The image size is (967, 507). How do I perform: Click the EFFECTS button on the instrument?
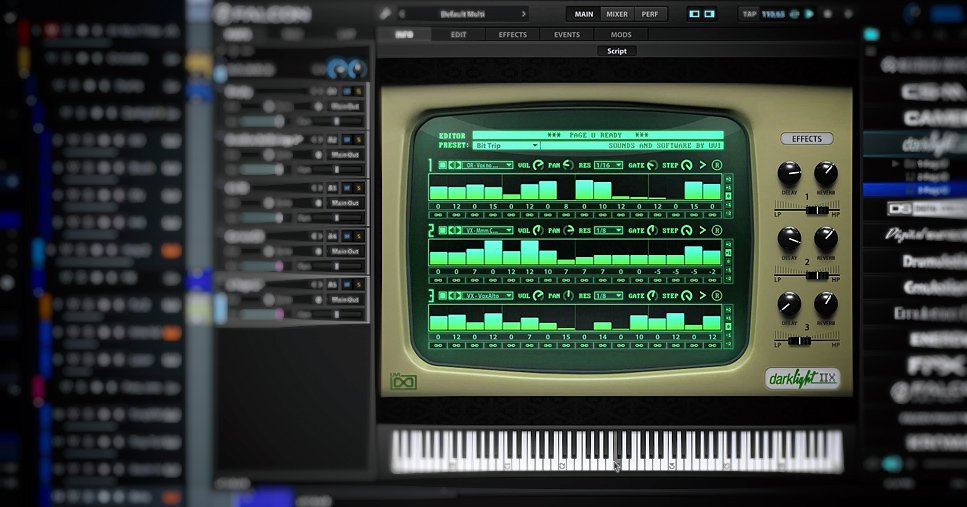click(x=806, y=139)
